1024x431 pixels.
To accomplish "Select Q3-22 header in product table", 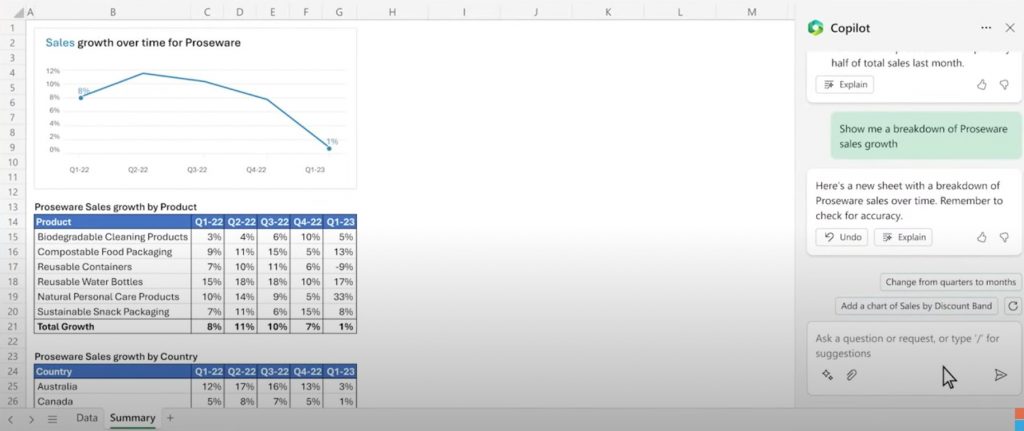I will 274,222.
